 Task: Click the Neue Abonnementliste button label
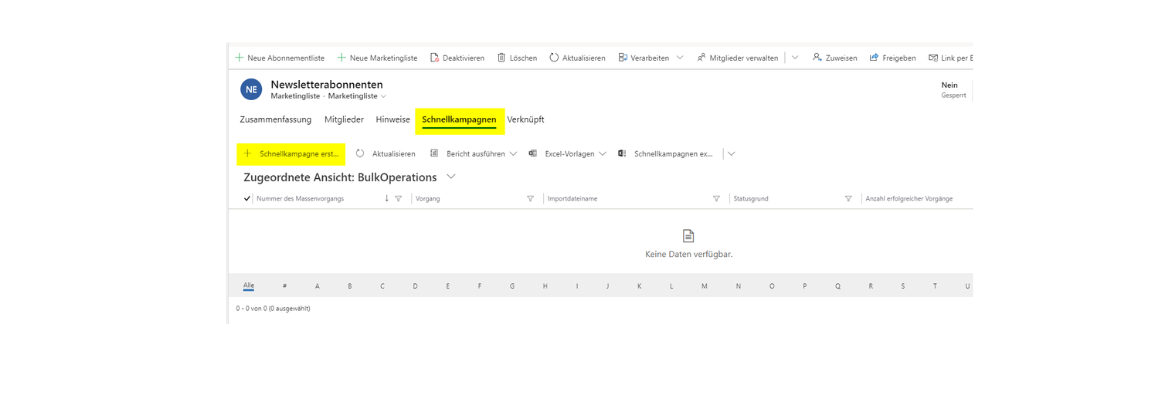point(286,57)
